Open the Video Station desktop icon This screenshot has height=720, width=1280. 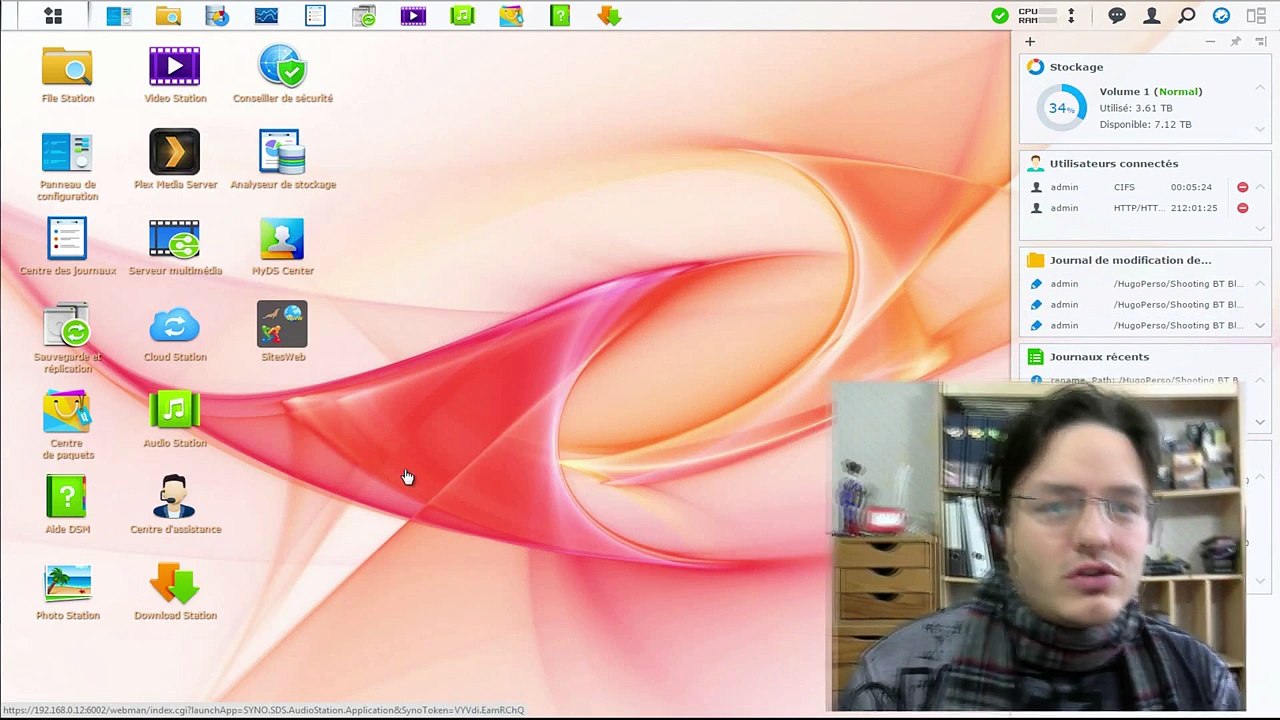pos(175,74)
